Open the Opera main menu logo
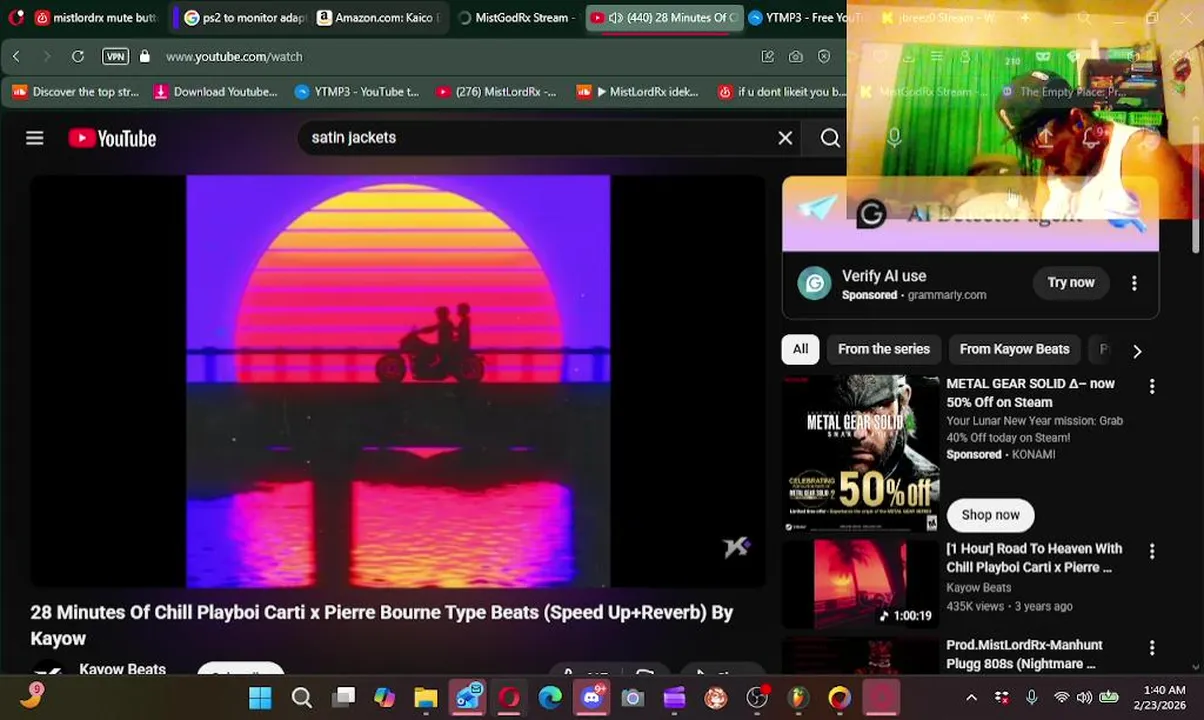 click(x=15, y=17)
